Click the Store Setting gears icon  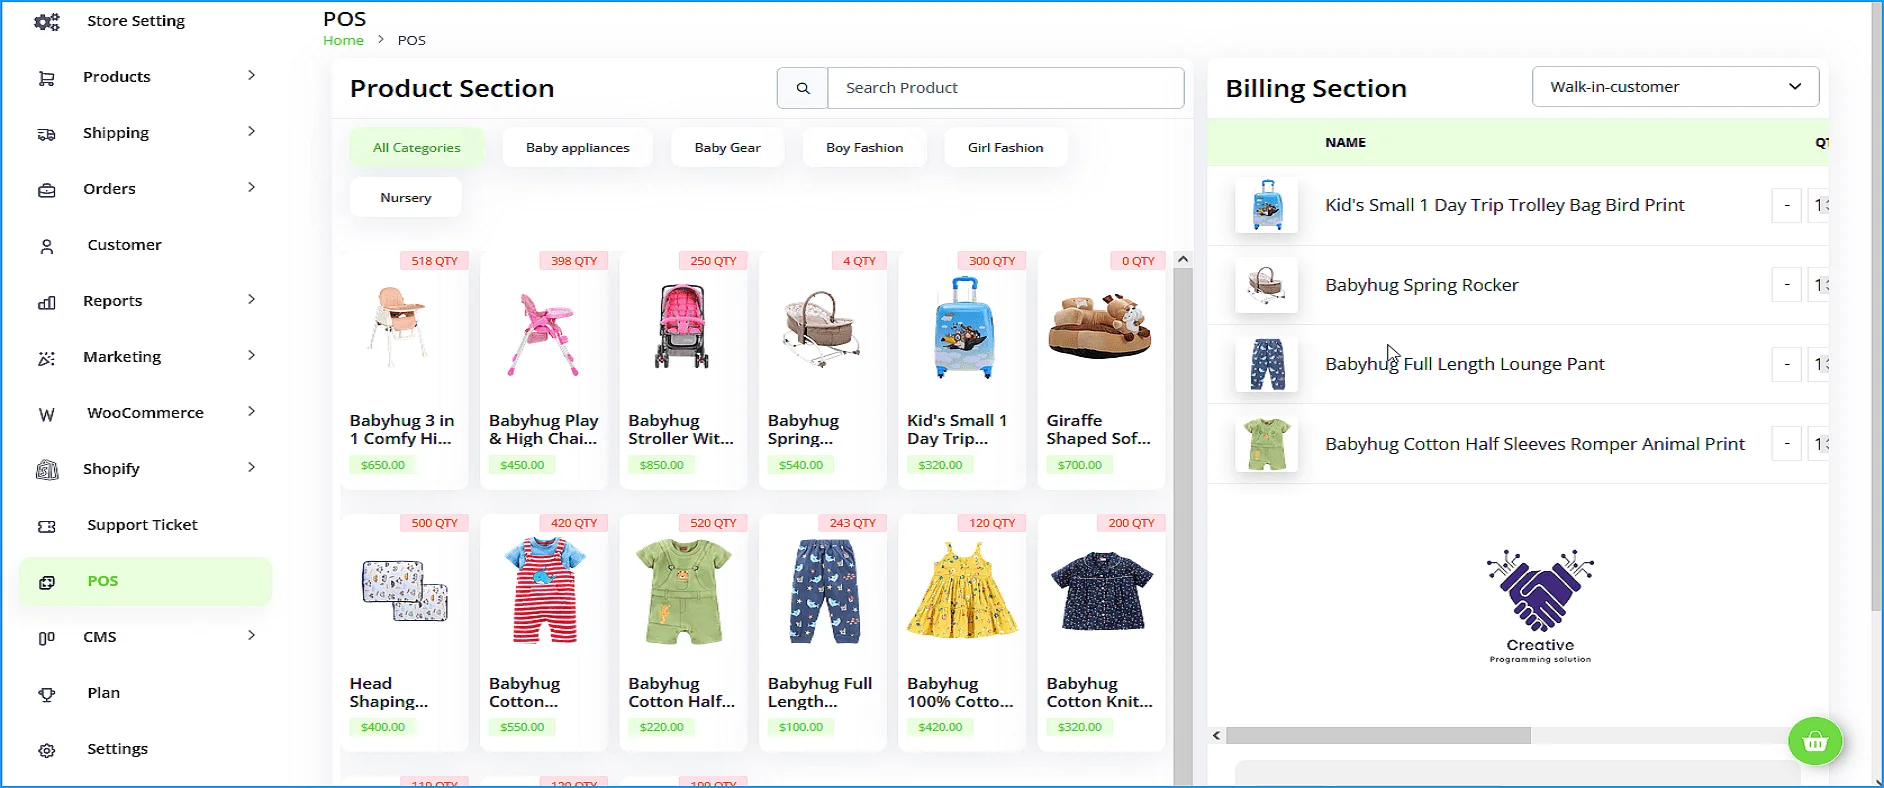click(46, 21)
